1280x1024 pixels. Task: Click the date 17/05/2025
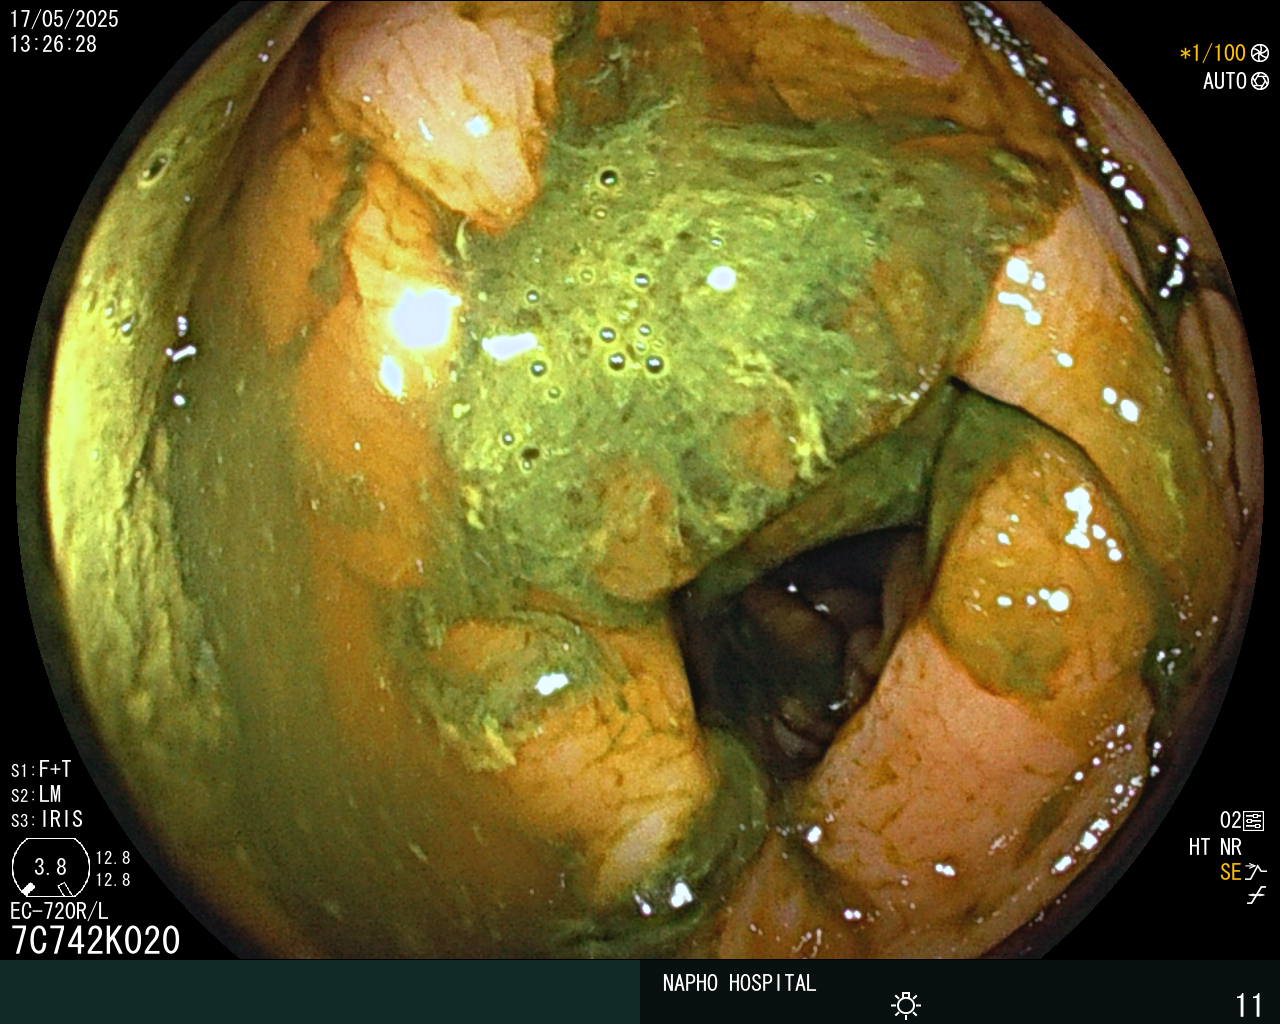tap(64, 19)
